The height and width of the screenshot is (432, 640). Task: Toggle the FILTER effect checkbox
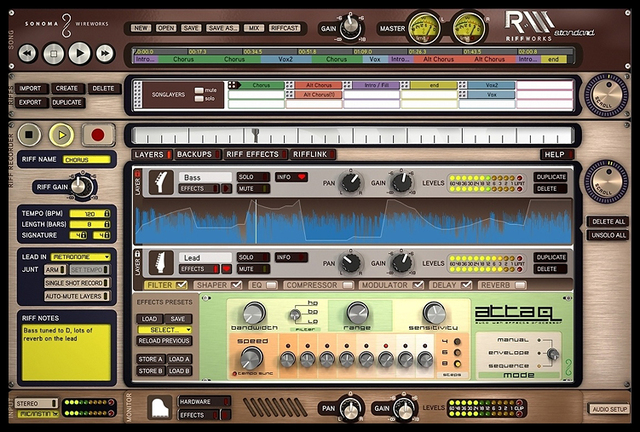pyautogui.click(x=181, y=285)
